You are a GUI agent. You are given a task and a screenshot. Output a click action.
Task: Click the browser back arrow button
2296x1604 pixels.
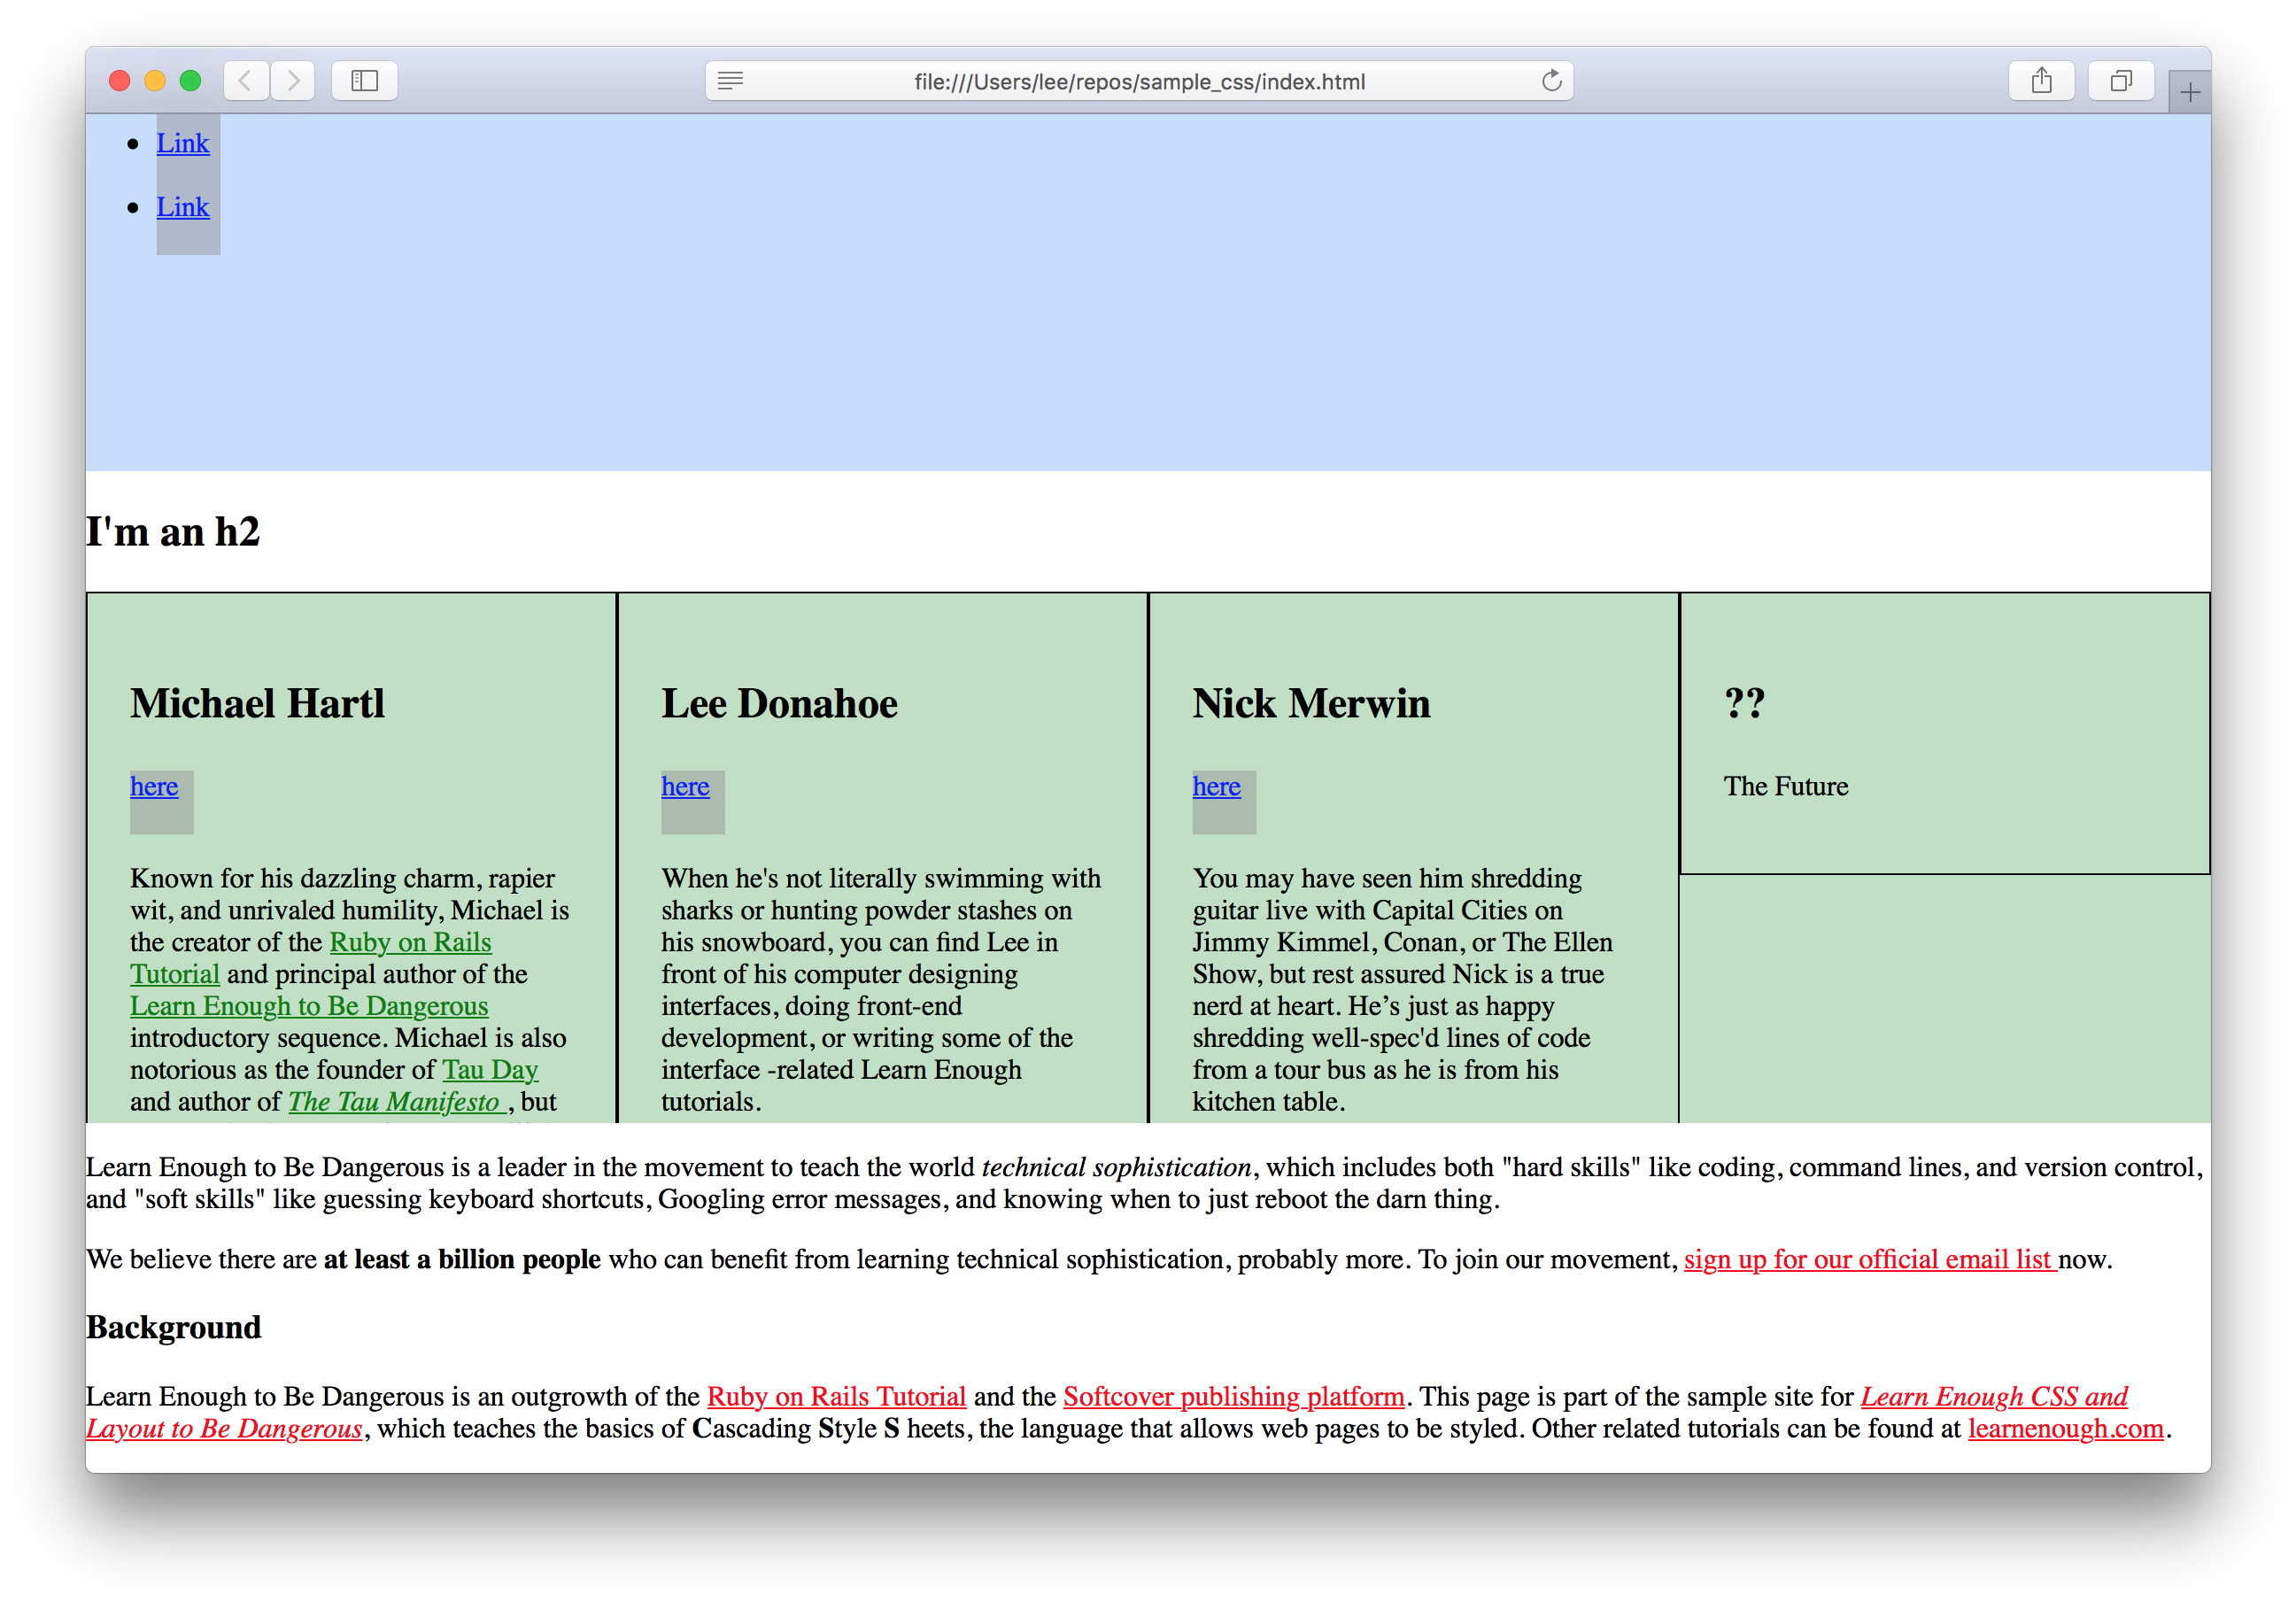tap(246, 81)
